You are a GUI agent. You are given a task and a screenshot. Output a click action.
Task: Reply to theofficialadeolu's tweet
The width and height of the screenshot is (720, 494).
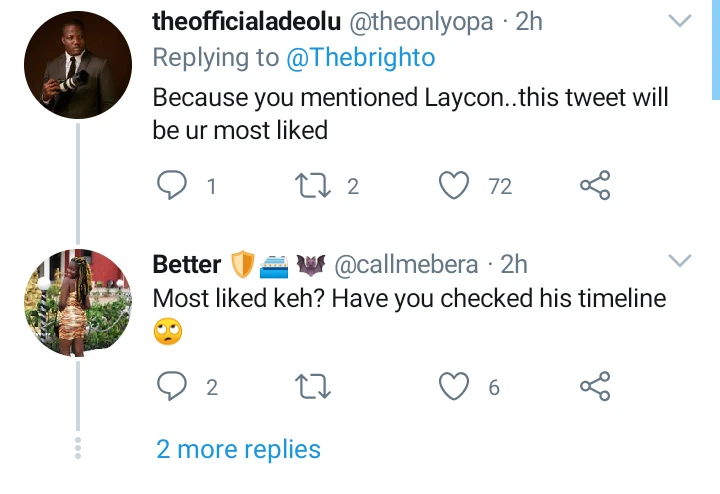(172, 185)
